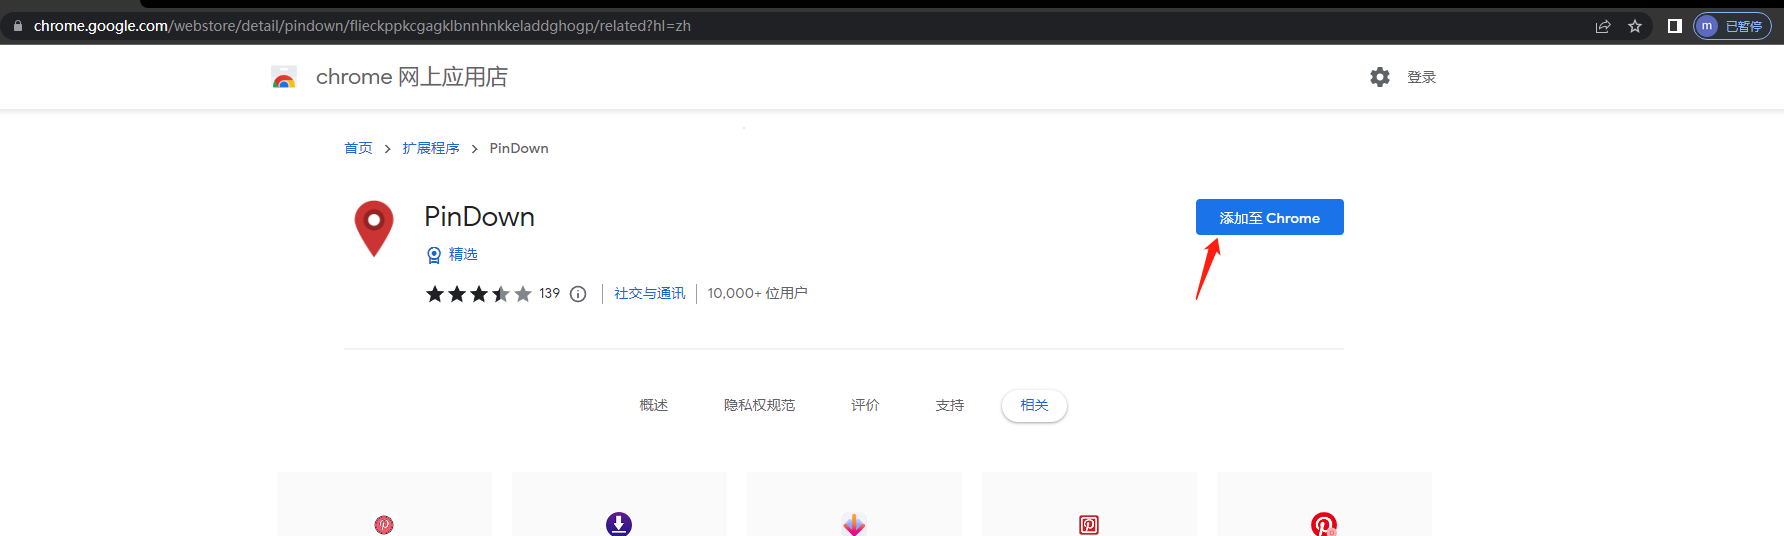Open related extension card with pink Pinterest icon

coord(384,505)
